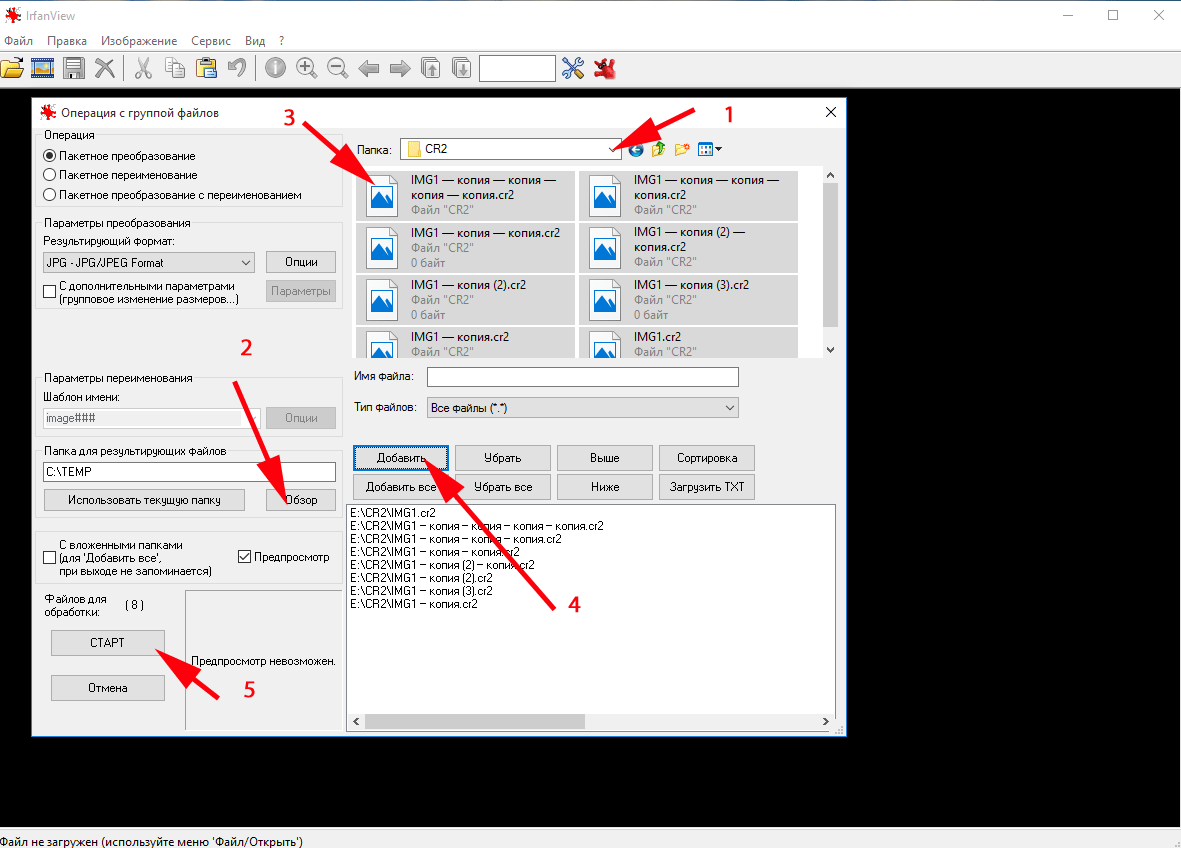Click the back navigation globe icon
1181x848 pixels.
635,148
